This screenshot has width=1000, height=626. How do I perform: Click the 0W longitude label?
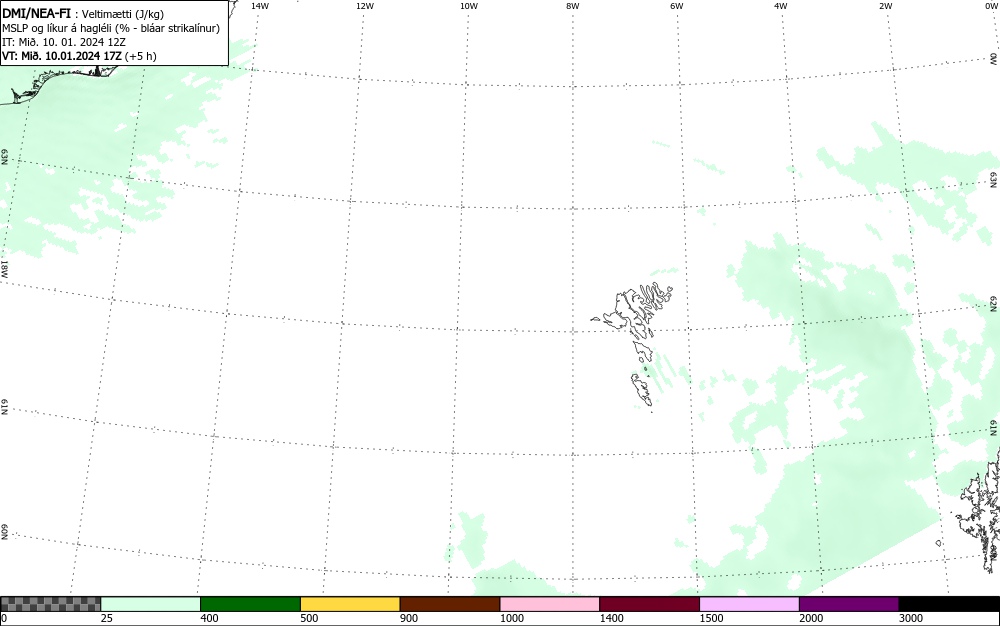tap(992, 6)
